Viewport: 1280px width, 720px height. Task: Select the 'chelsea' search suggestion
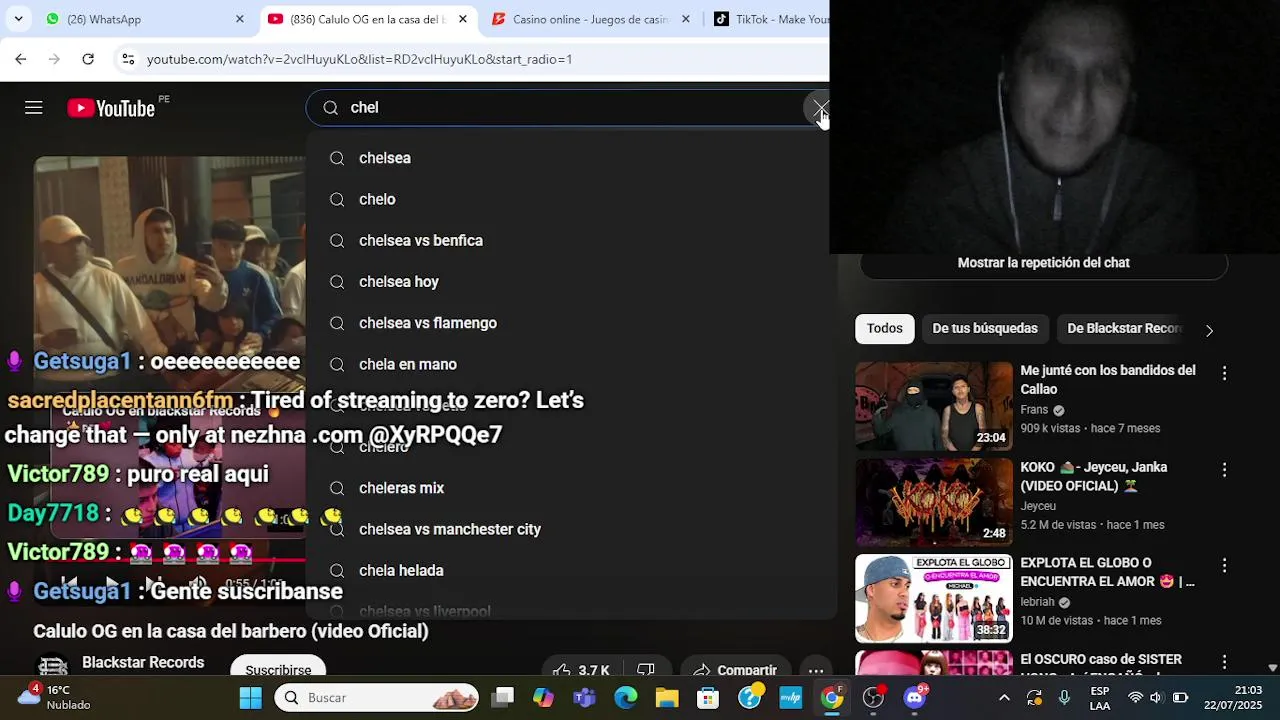[571, 158]
